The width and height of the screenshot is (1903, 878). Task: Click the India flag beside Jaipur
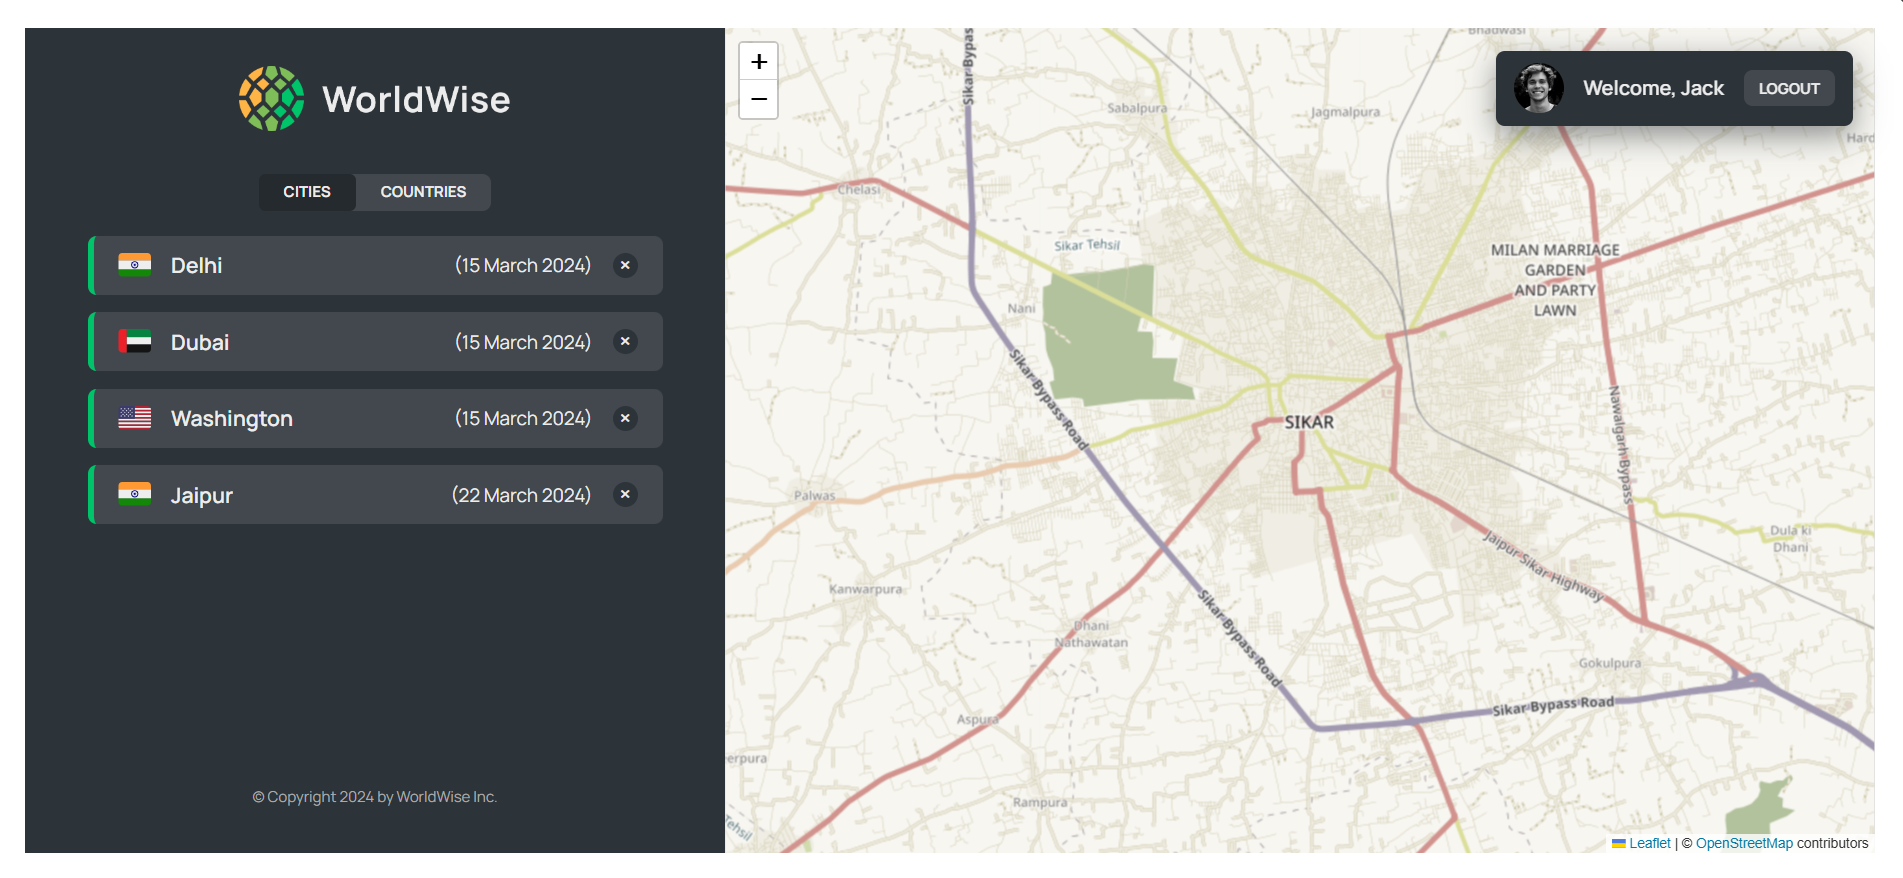pos(135,495)
